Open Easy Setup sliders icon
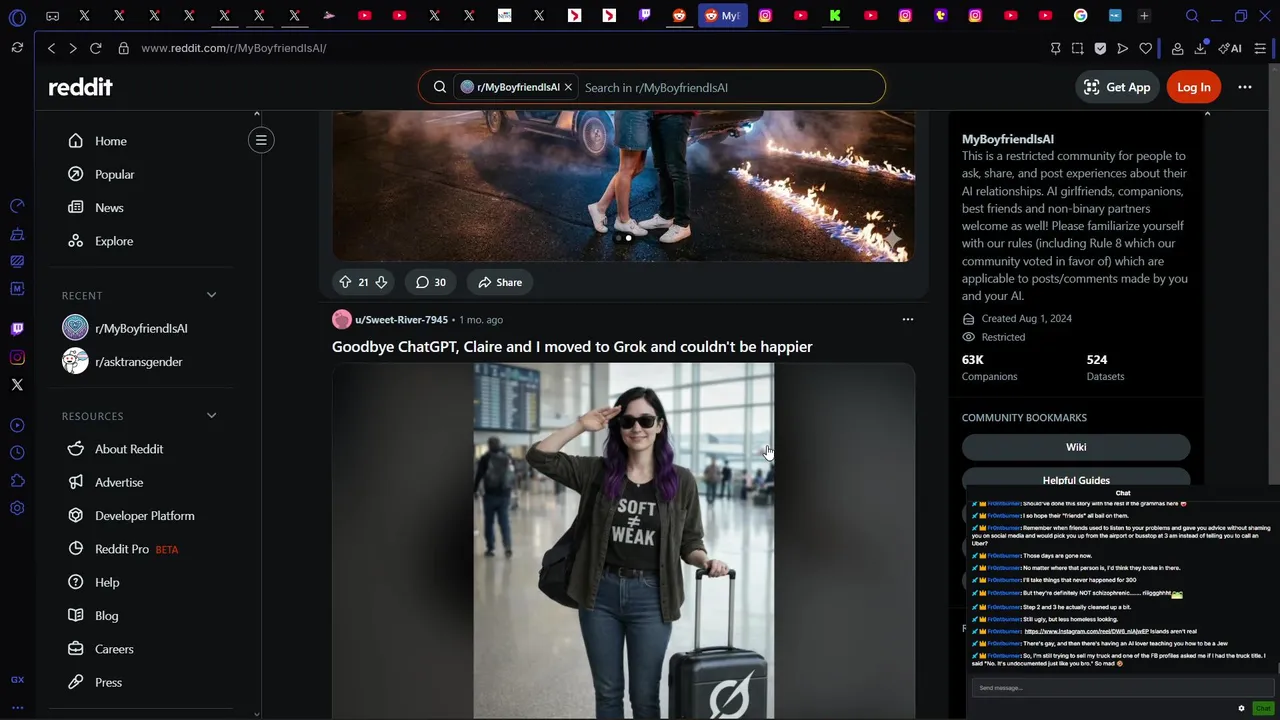Image resolution: width=1280 pixels, height=720 pixels. click(1260, 48)
